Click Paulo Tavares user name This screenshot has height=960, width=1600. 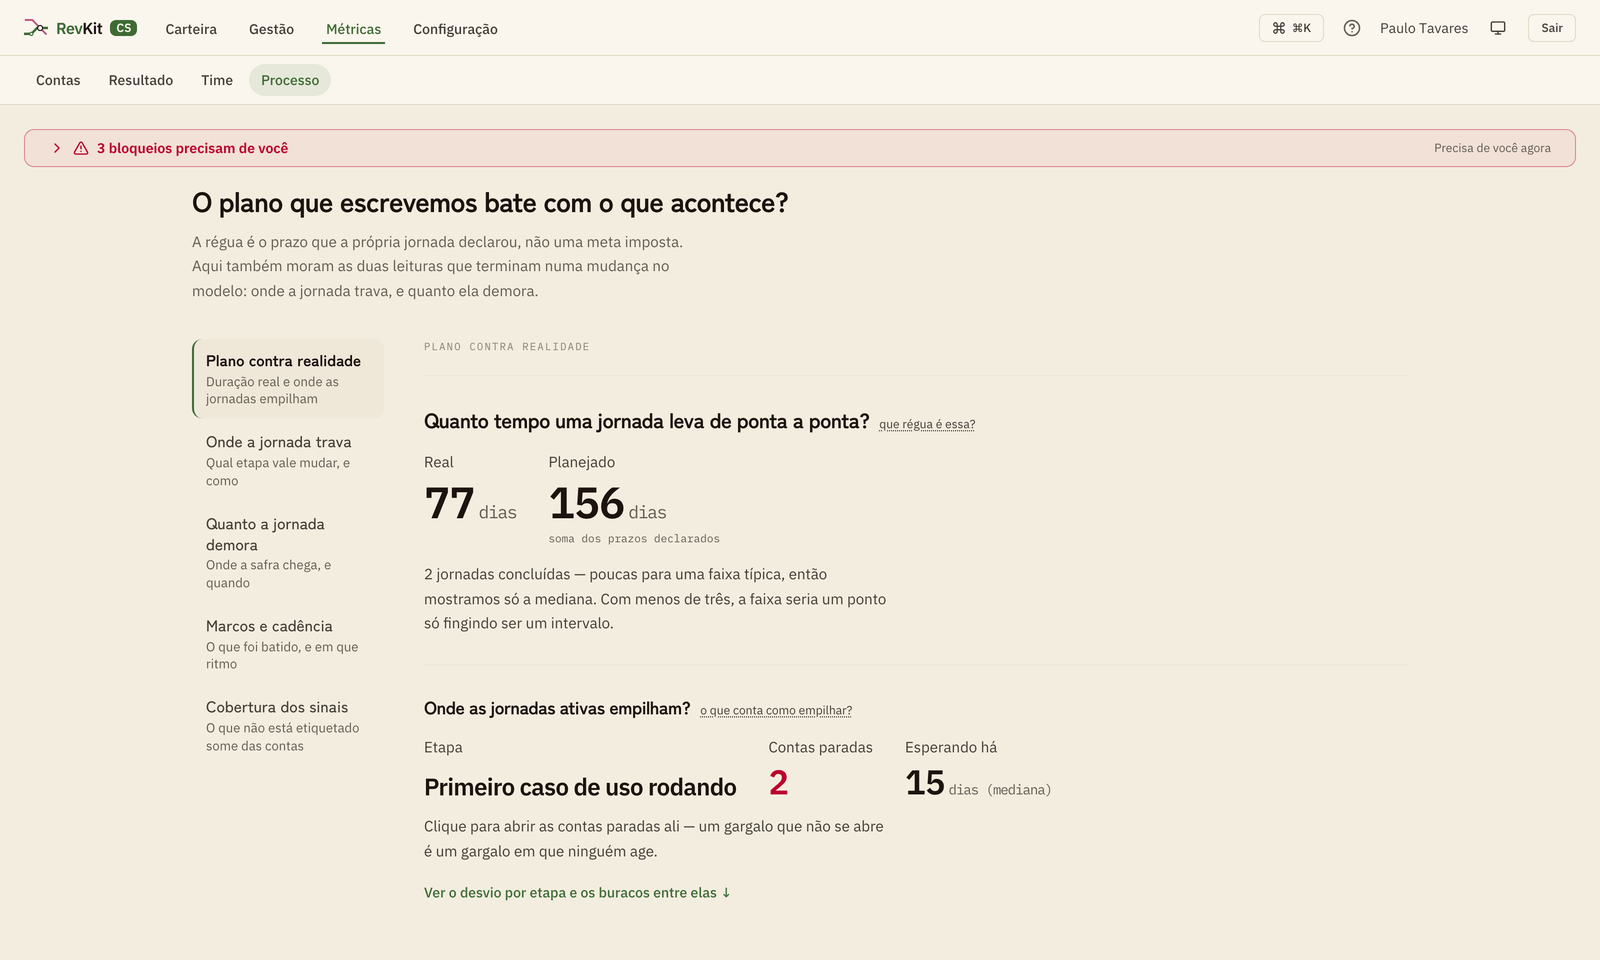pos(1424,28)
